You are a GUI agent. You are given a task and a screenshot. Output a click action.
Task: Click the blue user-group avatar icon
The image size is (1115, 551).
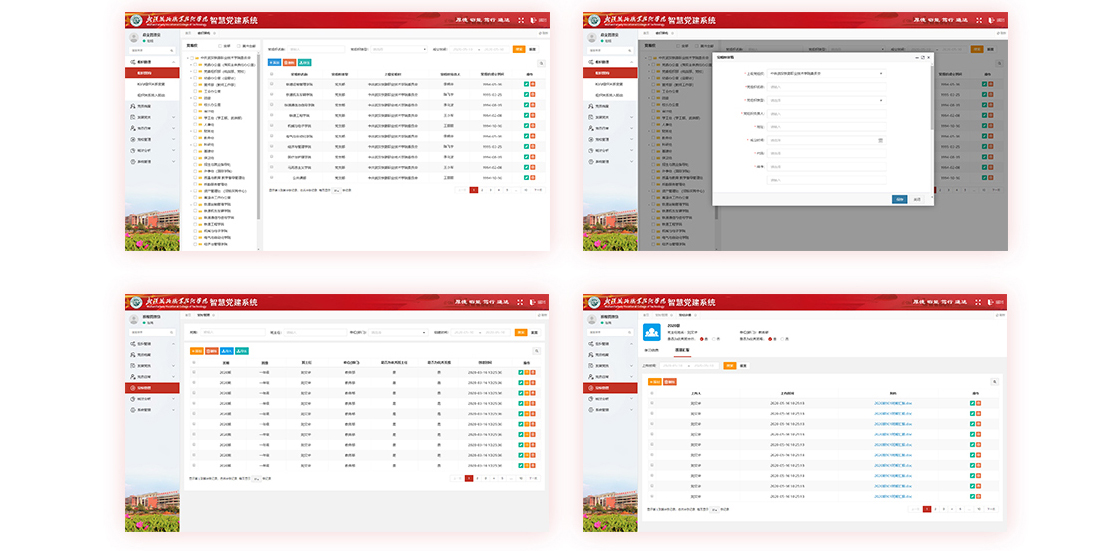click(x=651, y=334)
